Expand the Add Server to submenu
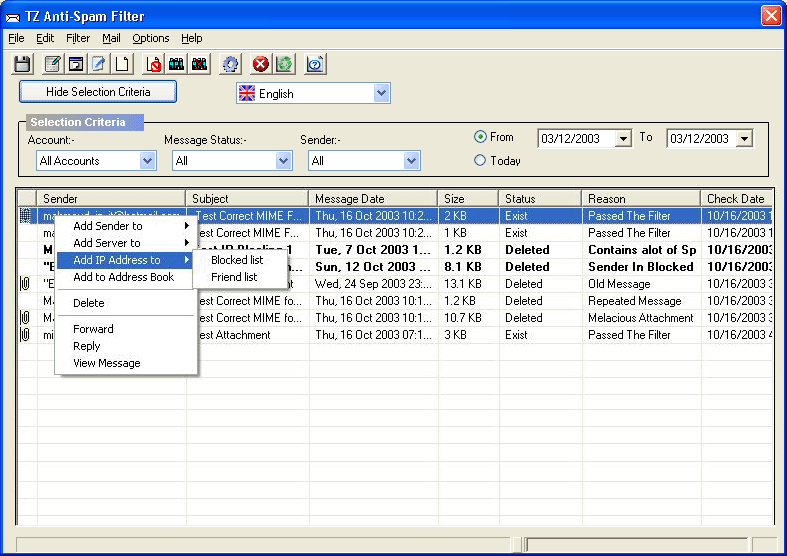 (124, 243)
